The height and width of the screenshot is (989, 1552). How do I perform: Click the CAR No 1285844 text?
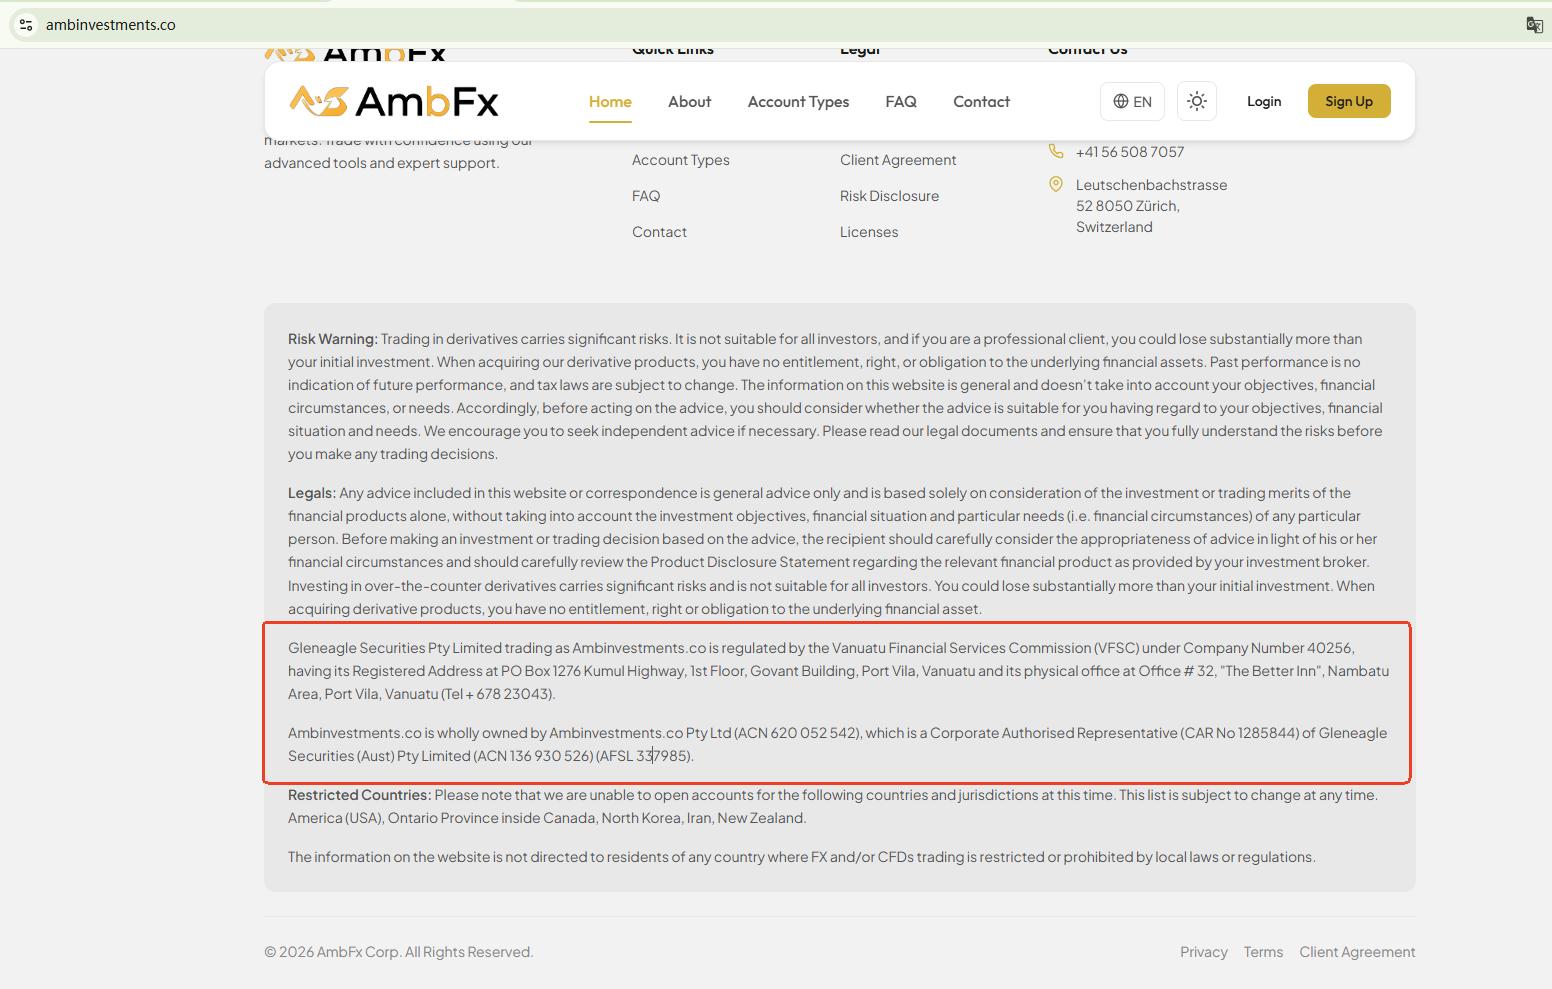click(x=1239, y=733)
